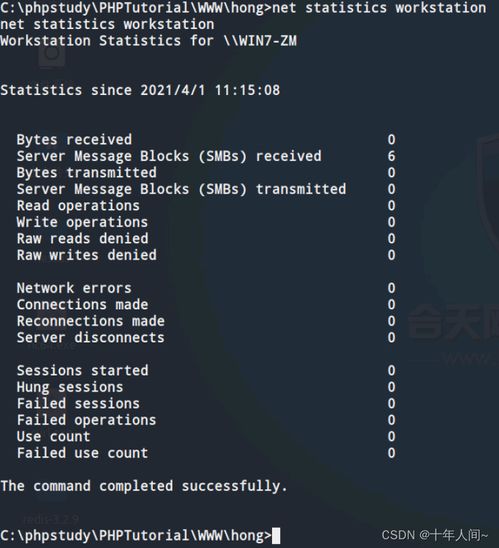499x548 pixels.
Task: Click the 'Raw writes denied' label
Action: 87,255
